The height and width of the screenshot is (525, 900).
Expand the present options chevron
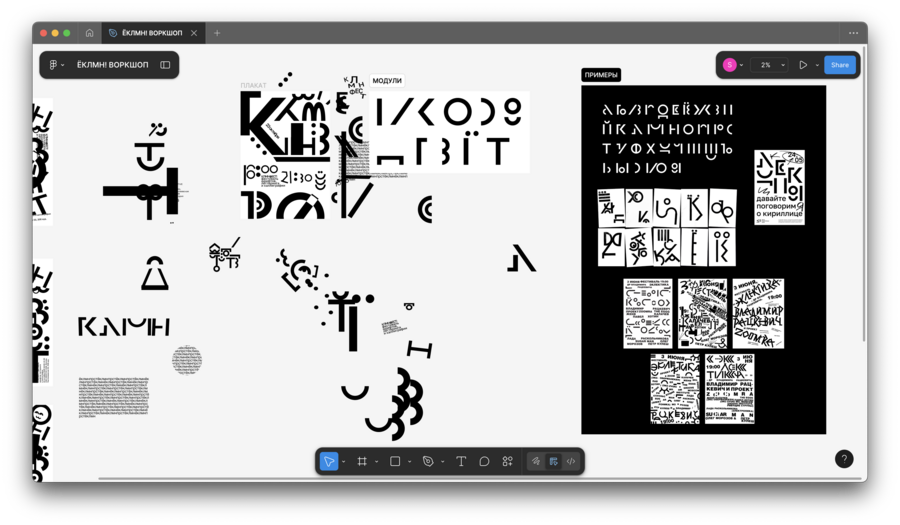click(x=817, y=65)
